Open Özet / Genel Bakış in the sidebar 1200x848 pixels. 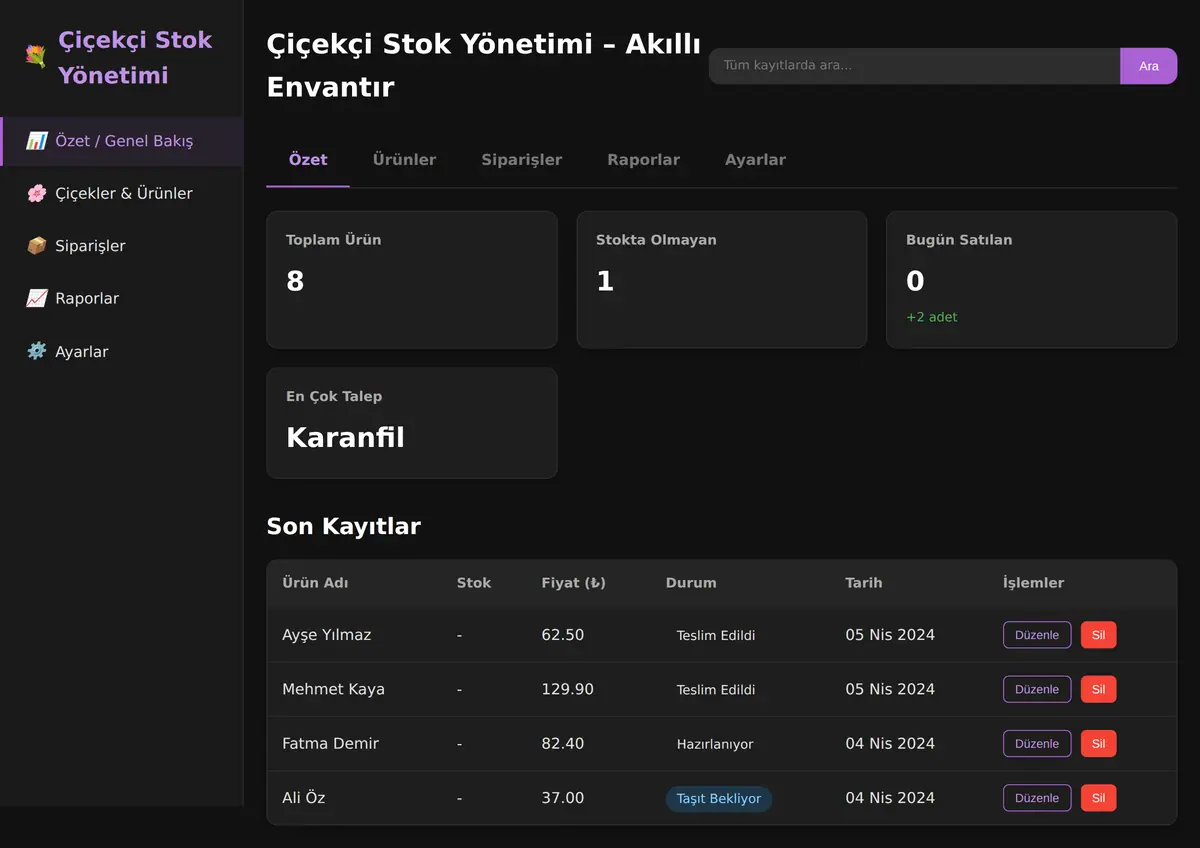tap(122, 141)
